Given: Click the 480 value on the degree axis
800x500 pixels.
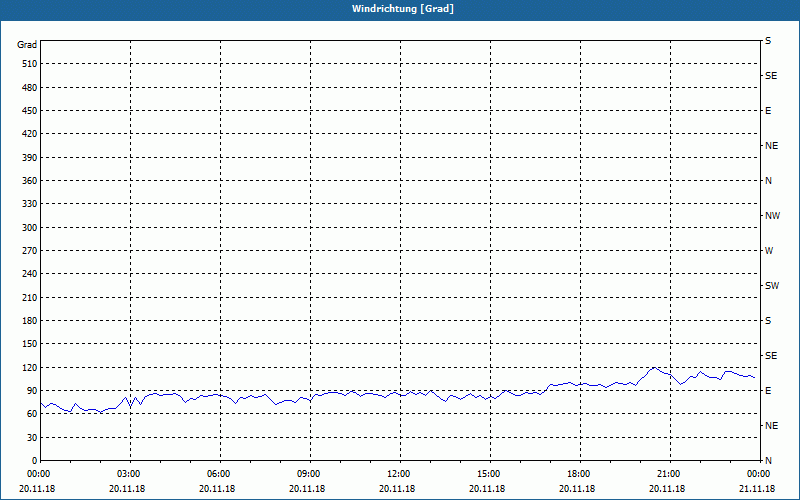Looking at the screenshot, I should pyautogui.click(x=30, y=88).
